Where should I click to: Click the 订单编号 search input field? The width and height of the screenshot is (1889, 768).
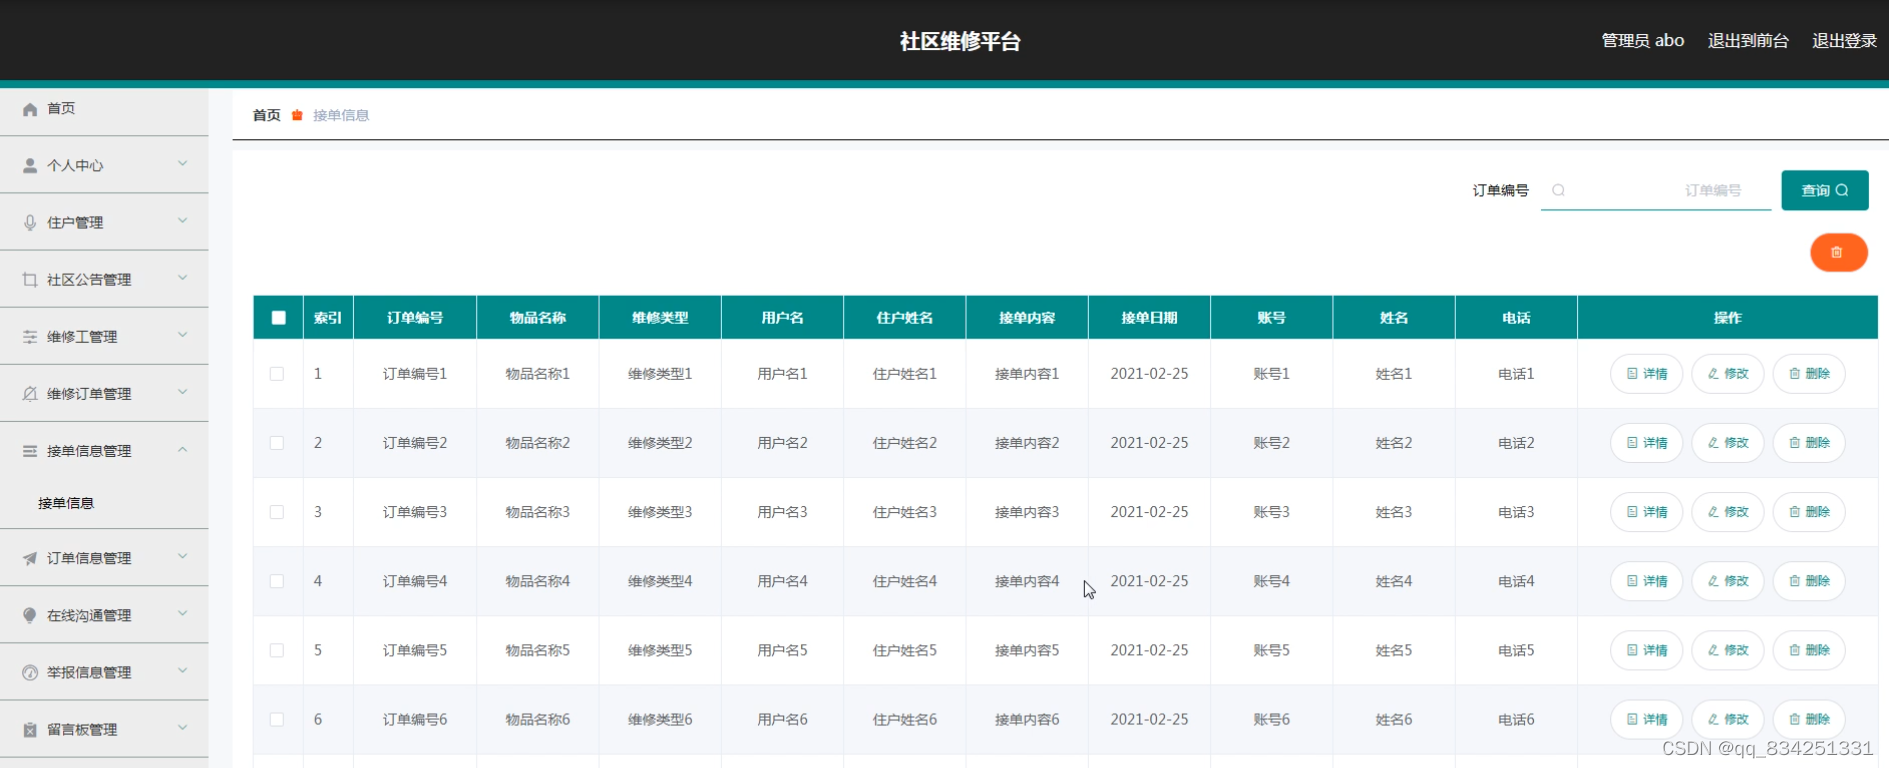point(1656,190)
